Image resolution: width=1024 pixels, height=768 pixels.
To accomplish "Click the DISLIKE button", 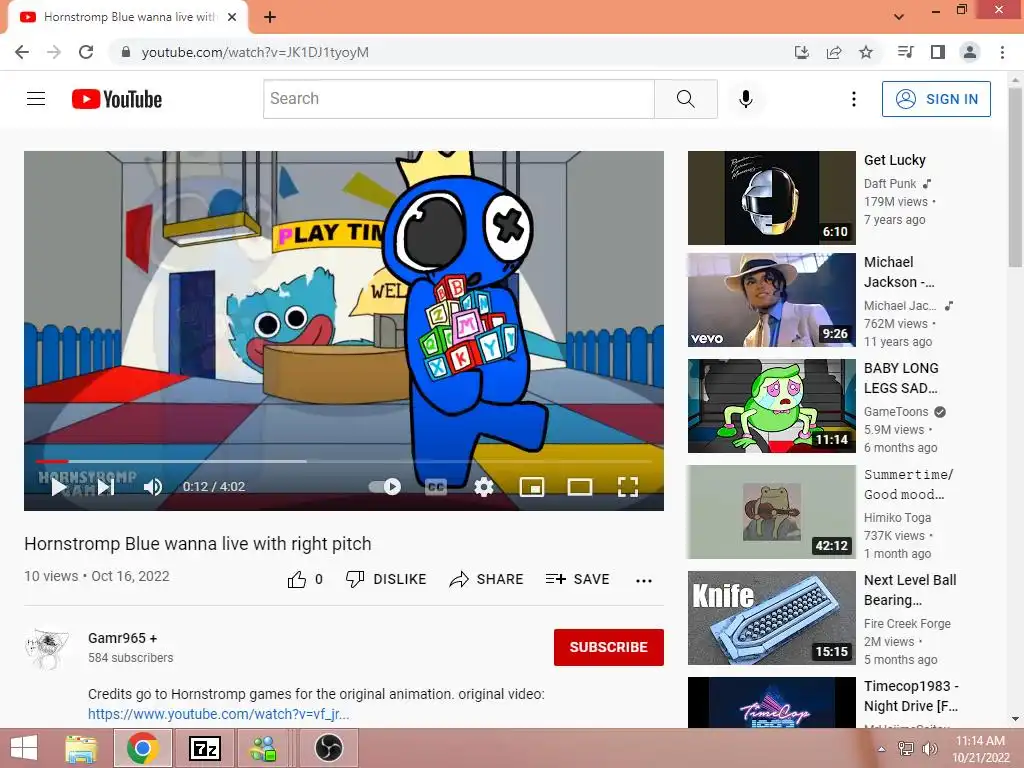I will [386, 579].
